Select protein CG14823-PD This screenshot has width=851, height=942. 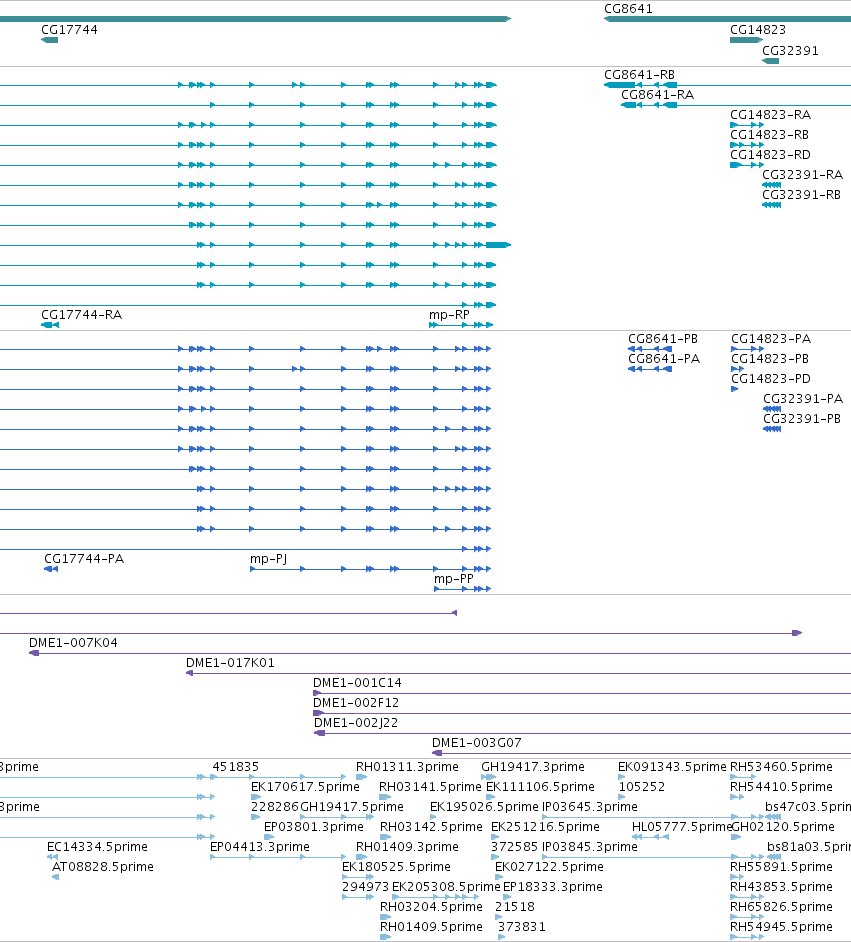(x=771, y=378)
